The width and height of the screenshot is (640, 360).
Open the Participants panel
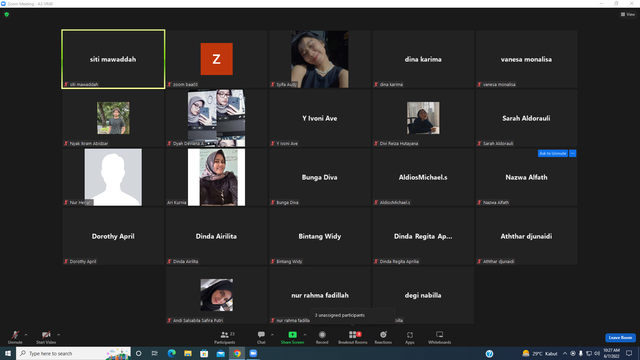[x=224, y=337]
